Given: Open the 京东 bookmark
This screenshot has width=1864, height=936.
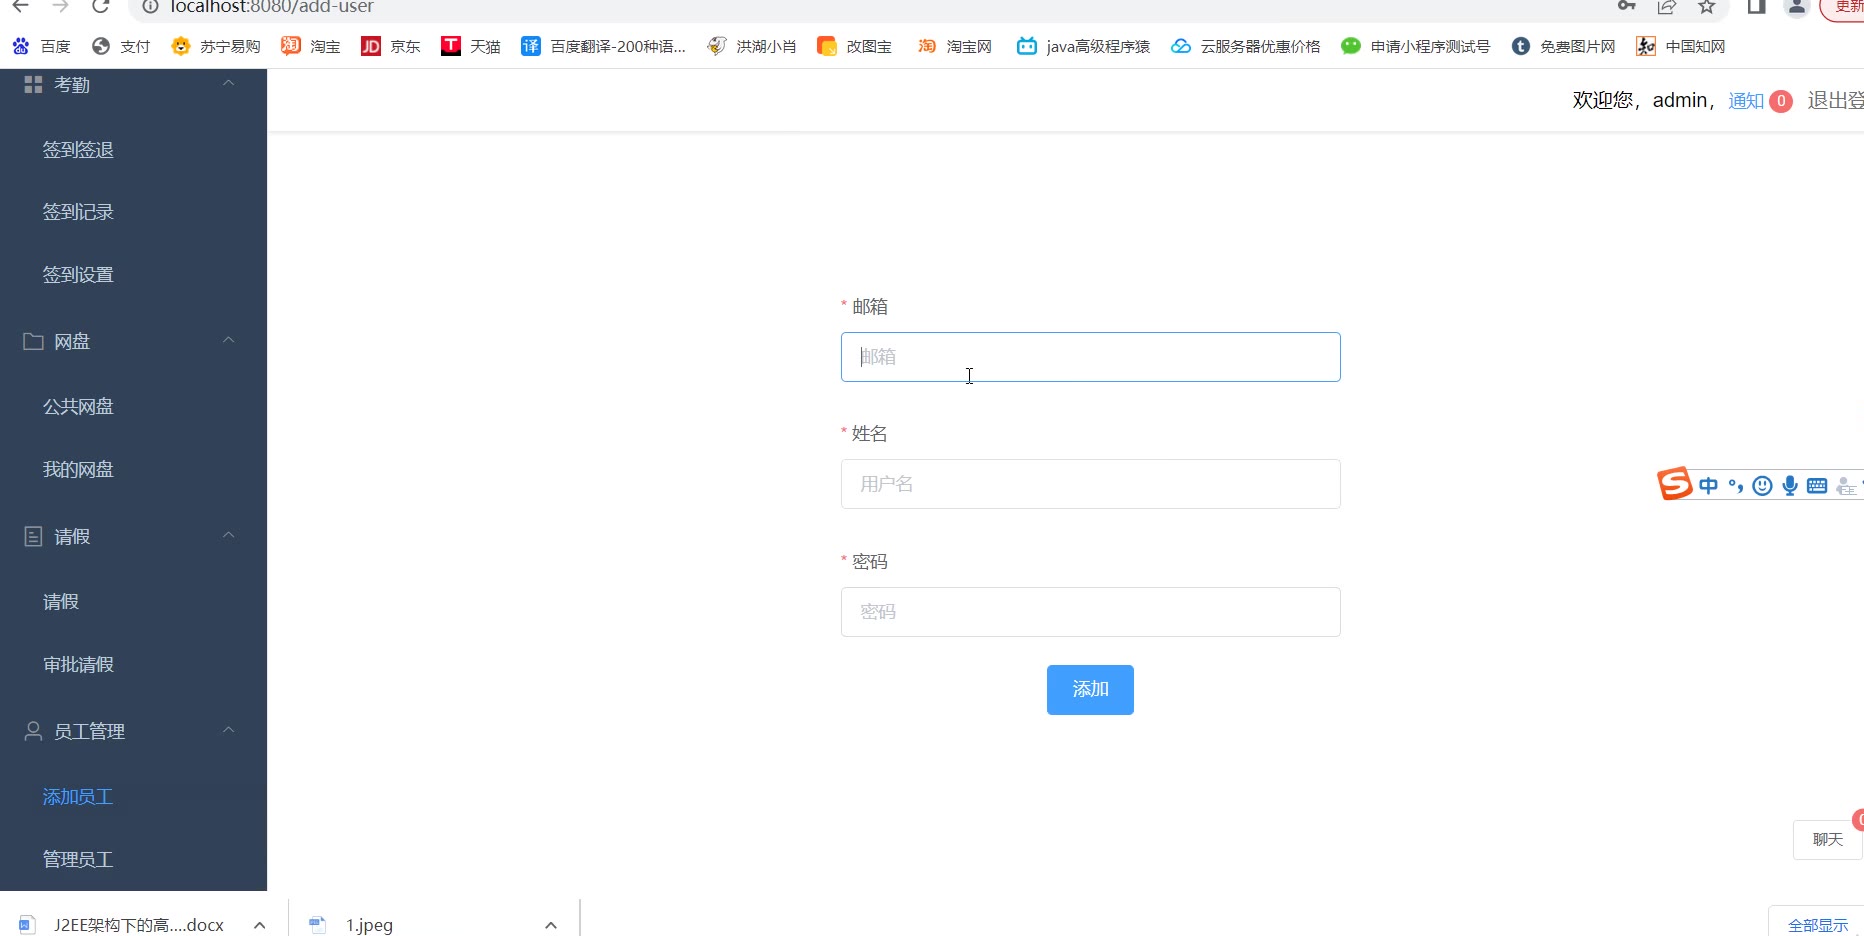Looking at the screenshot, I should 390,46.
